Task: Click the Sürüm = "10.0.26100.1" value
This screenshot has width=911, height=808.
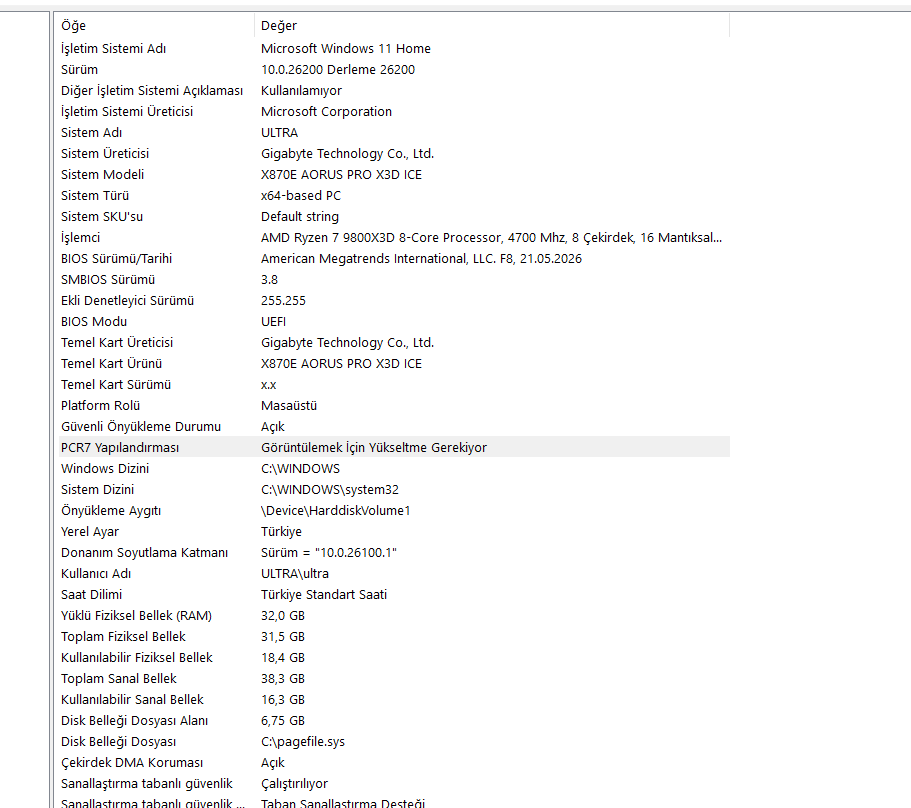Action: coord(328,552)
